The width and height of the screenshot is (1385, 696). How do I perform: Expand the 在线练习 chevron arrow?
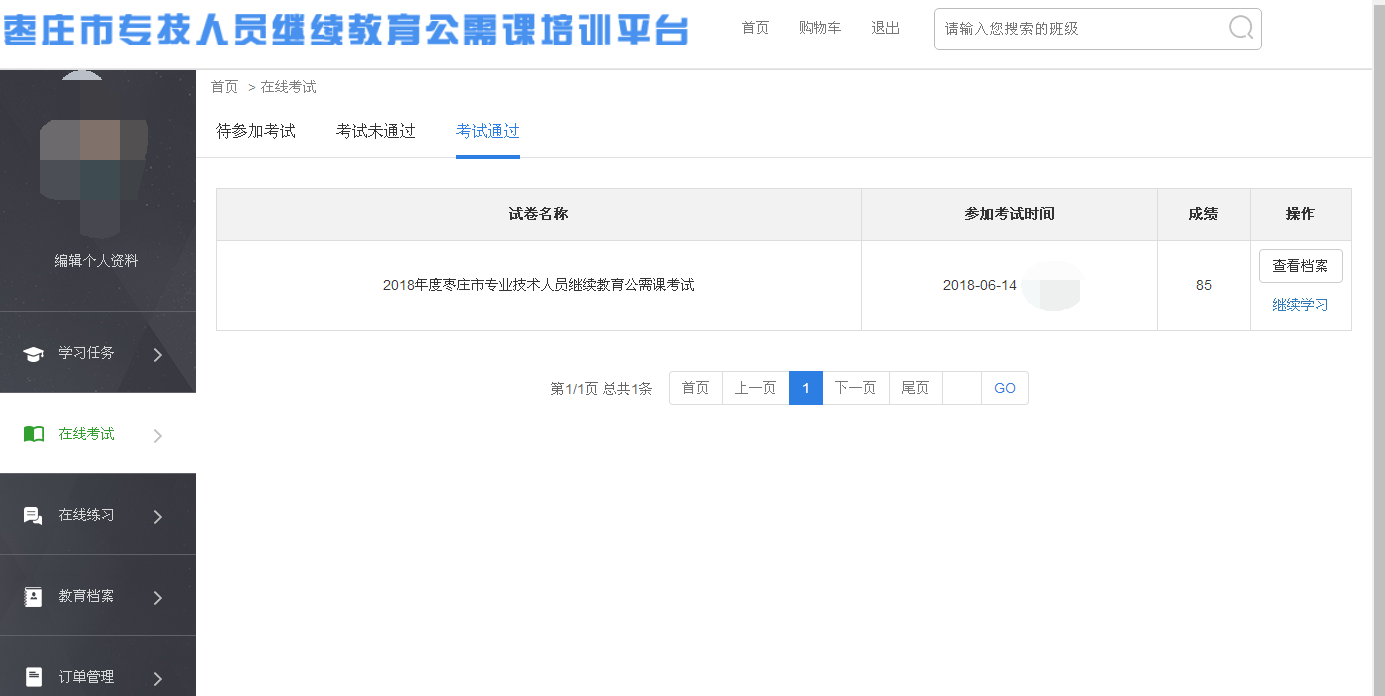click(158, 517)
